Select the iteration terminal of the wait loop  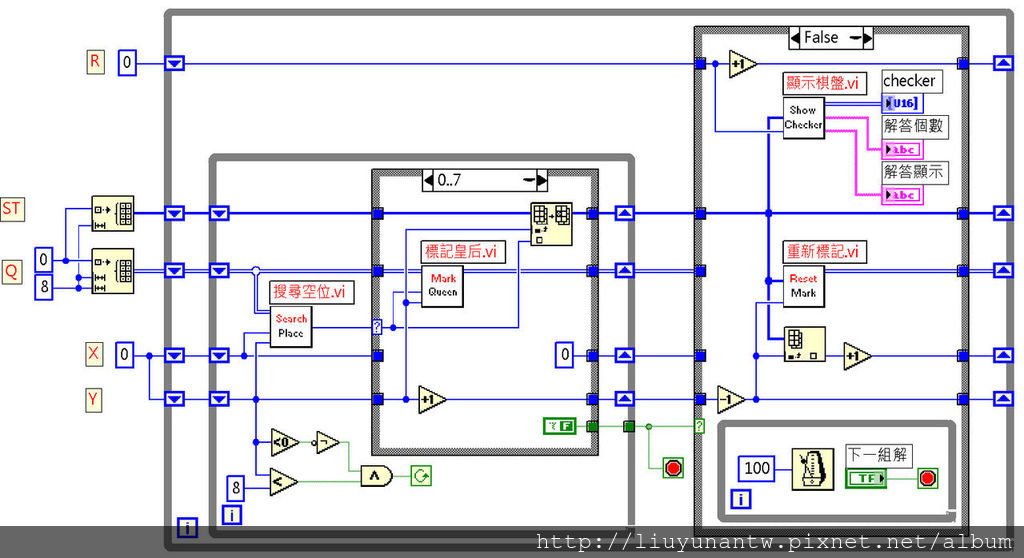pyautogui.click(x=741, y=499)
